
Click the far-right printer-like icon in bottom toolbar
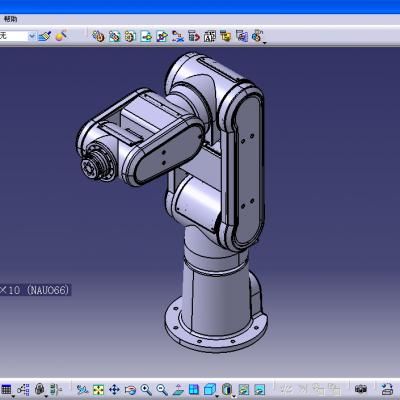[x=387, y=389]
